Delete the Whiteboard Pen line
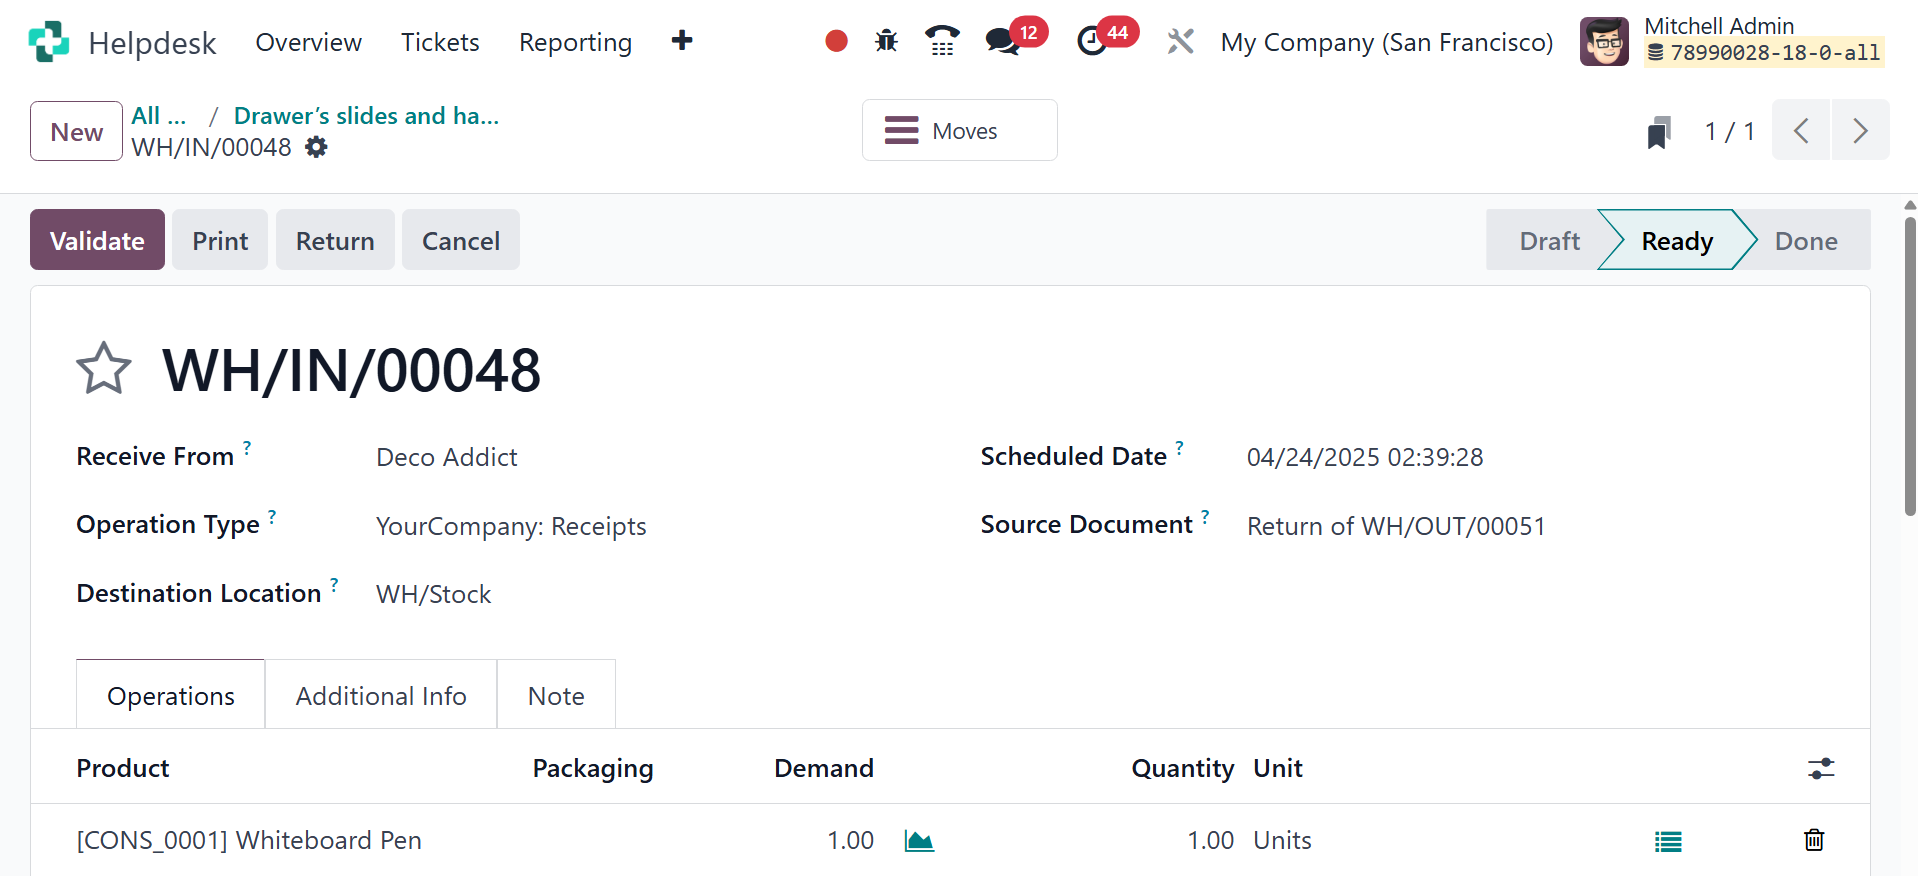The width and height of the screenshot is (1918, 876). [1813, 840]
